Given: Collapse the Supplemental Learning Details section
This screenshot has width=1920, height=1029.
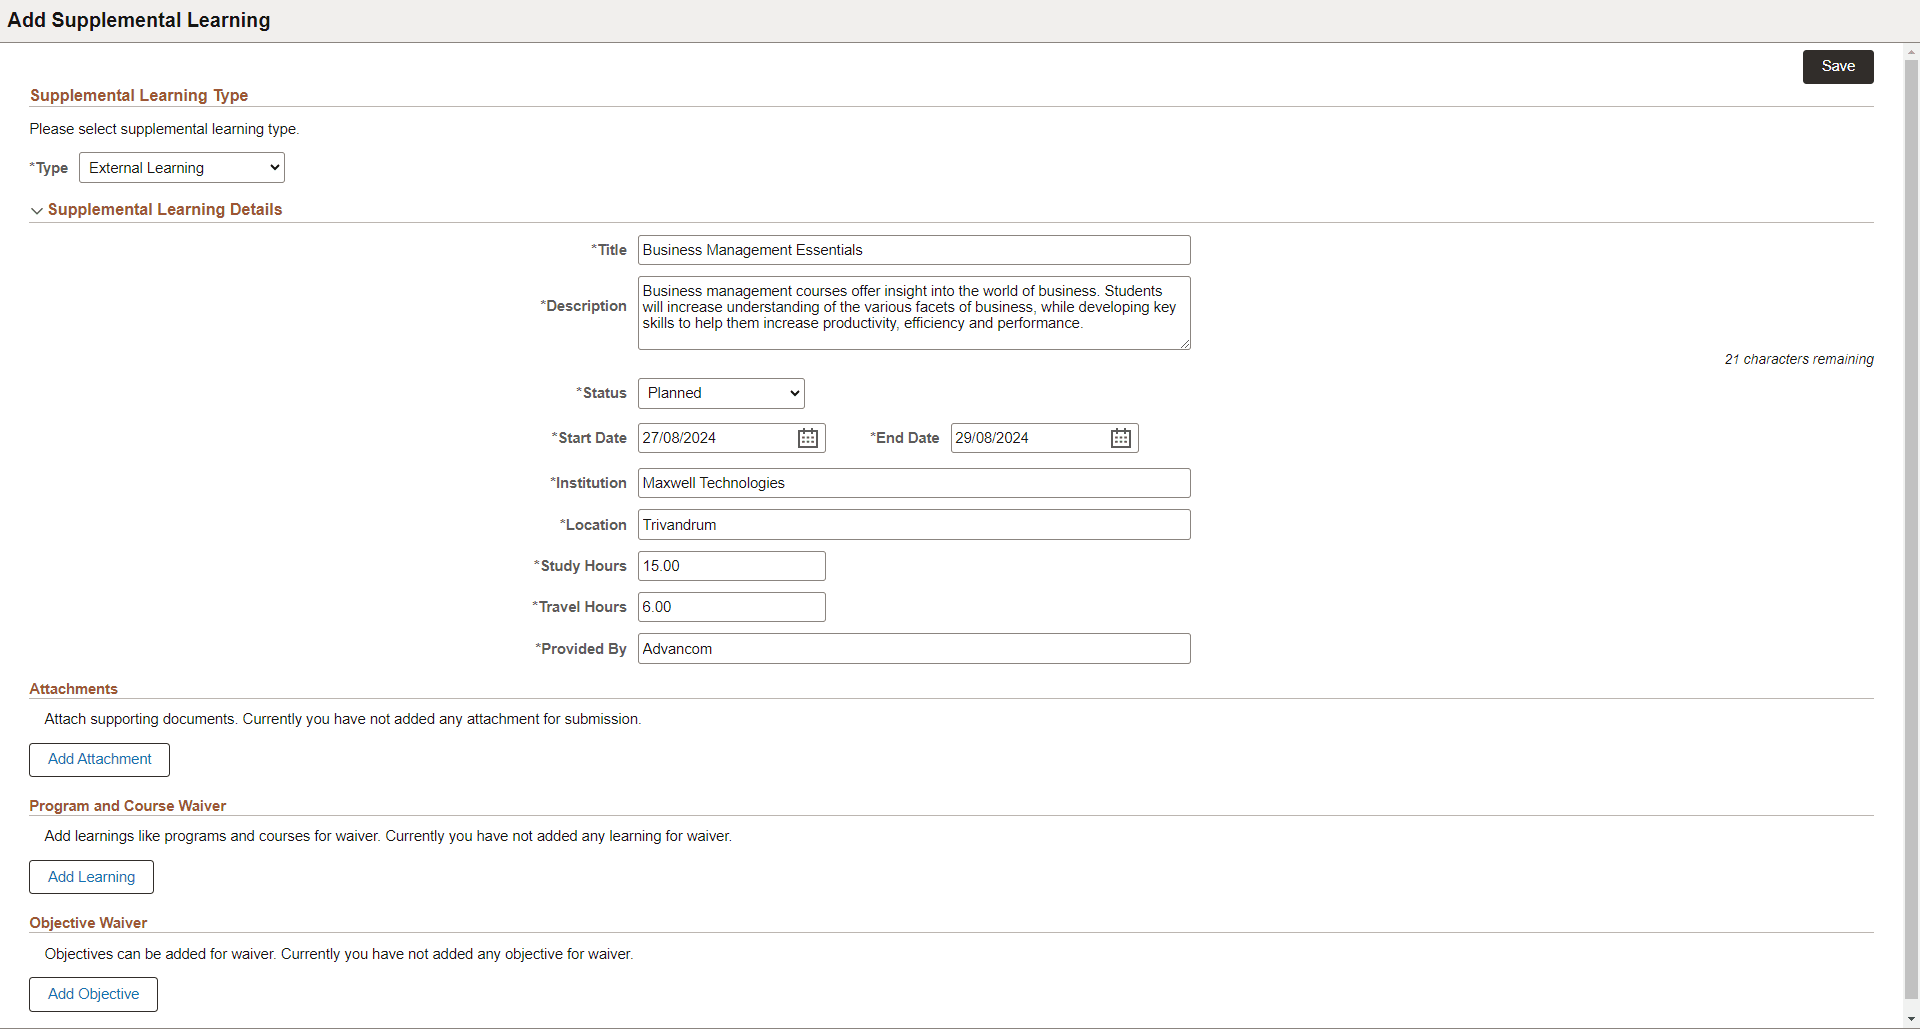Looking at the screenshot, I should 37,210.
